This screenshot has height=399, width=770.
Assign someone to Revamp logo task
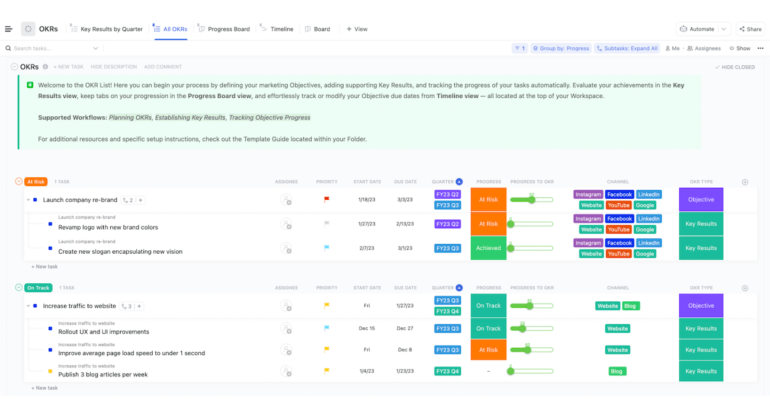point(286,224)
